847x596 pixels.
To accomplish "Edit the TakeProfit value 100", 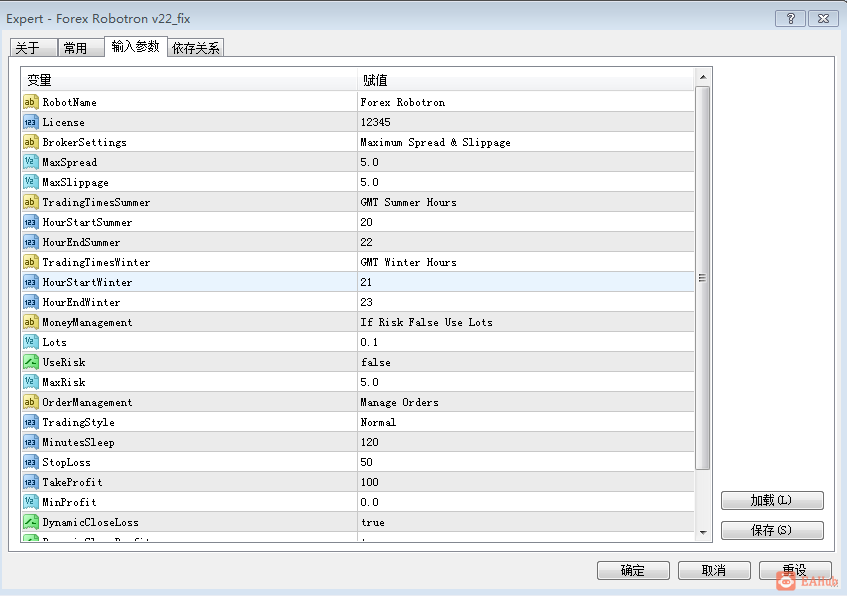I will (x=369, y=482).
